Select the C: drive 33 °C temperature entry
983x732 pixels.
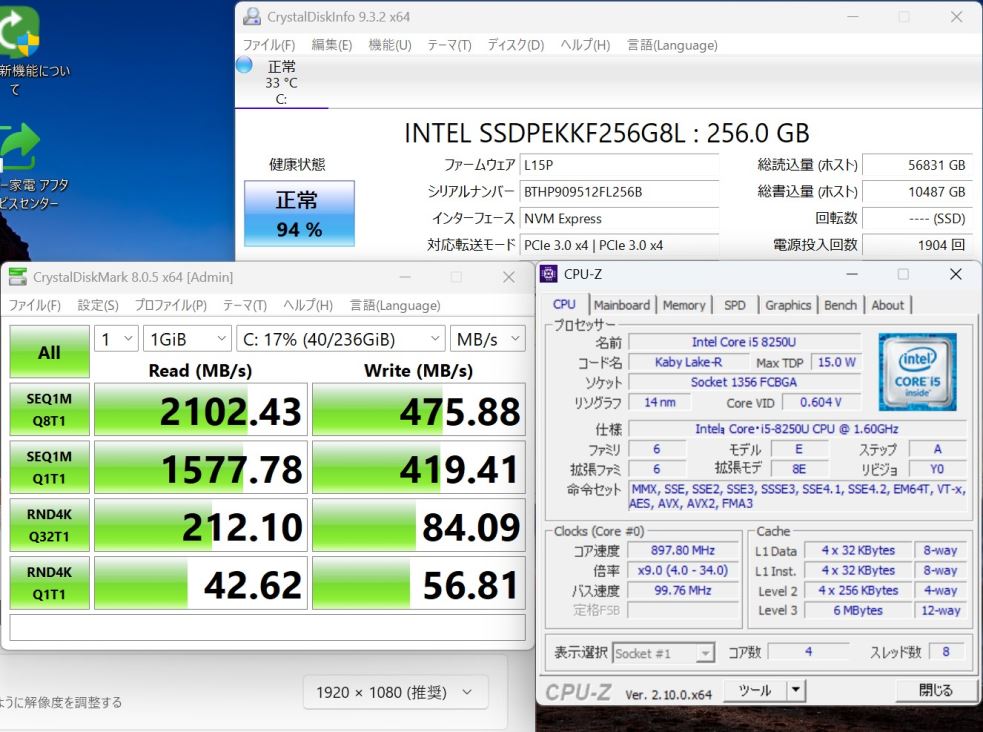point(281,83)
